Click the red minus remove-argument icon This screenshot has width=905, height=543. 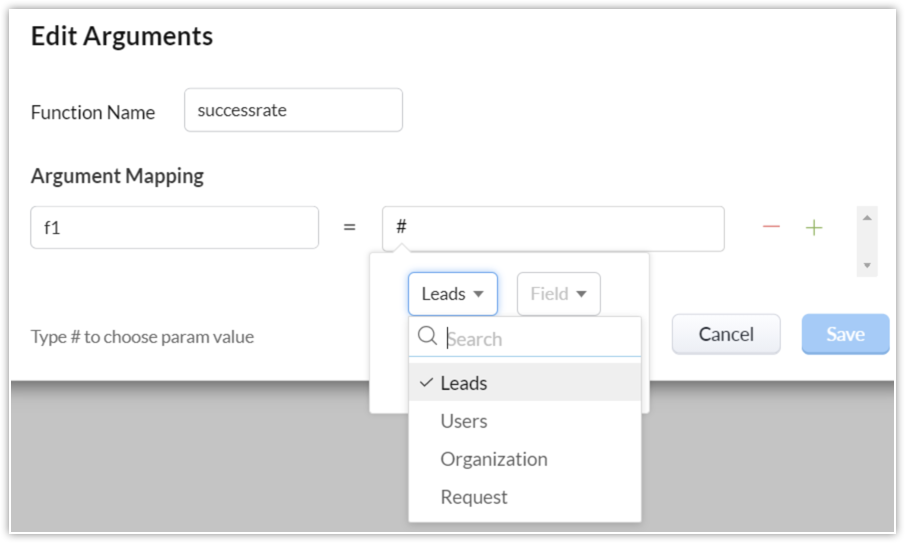click(x=771, y=228)
